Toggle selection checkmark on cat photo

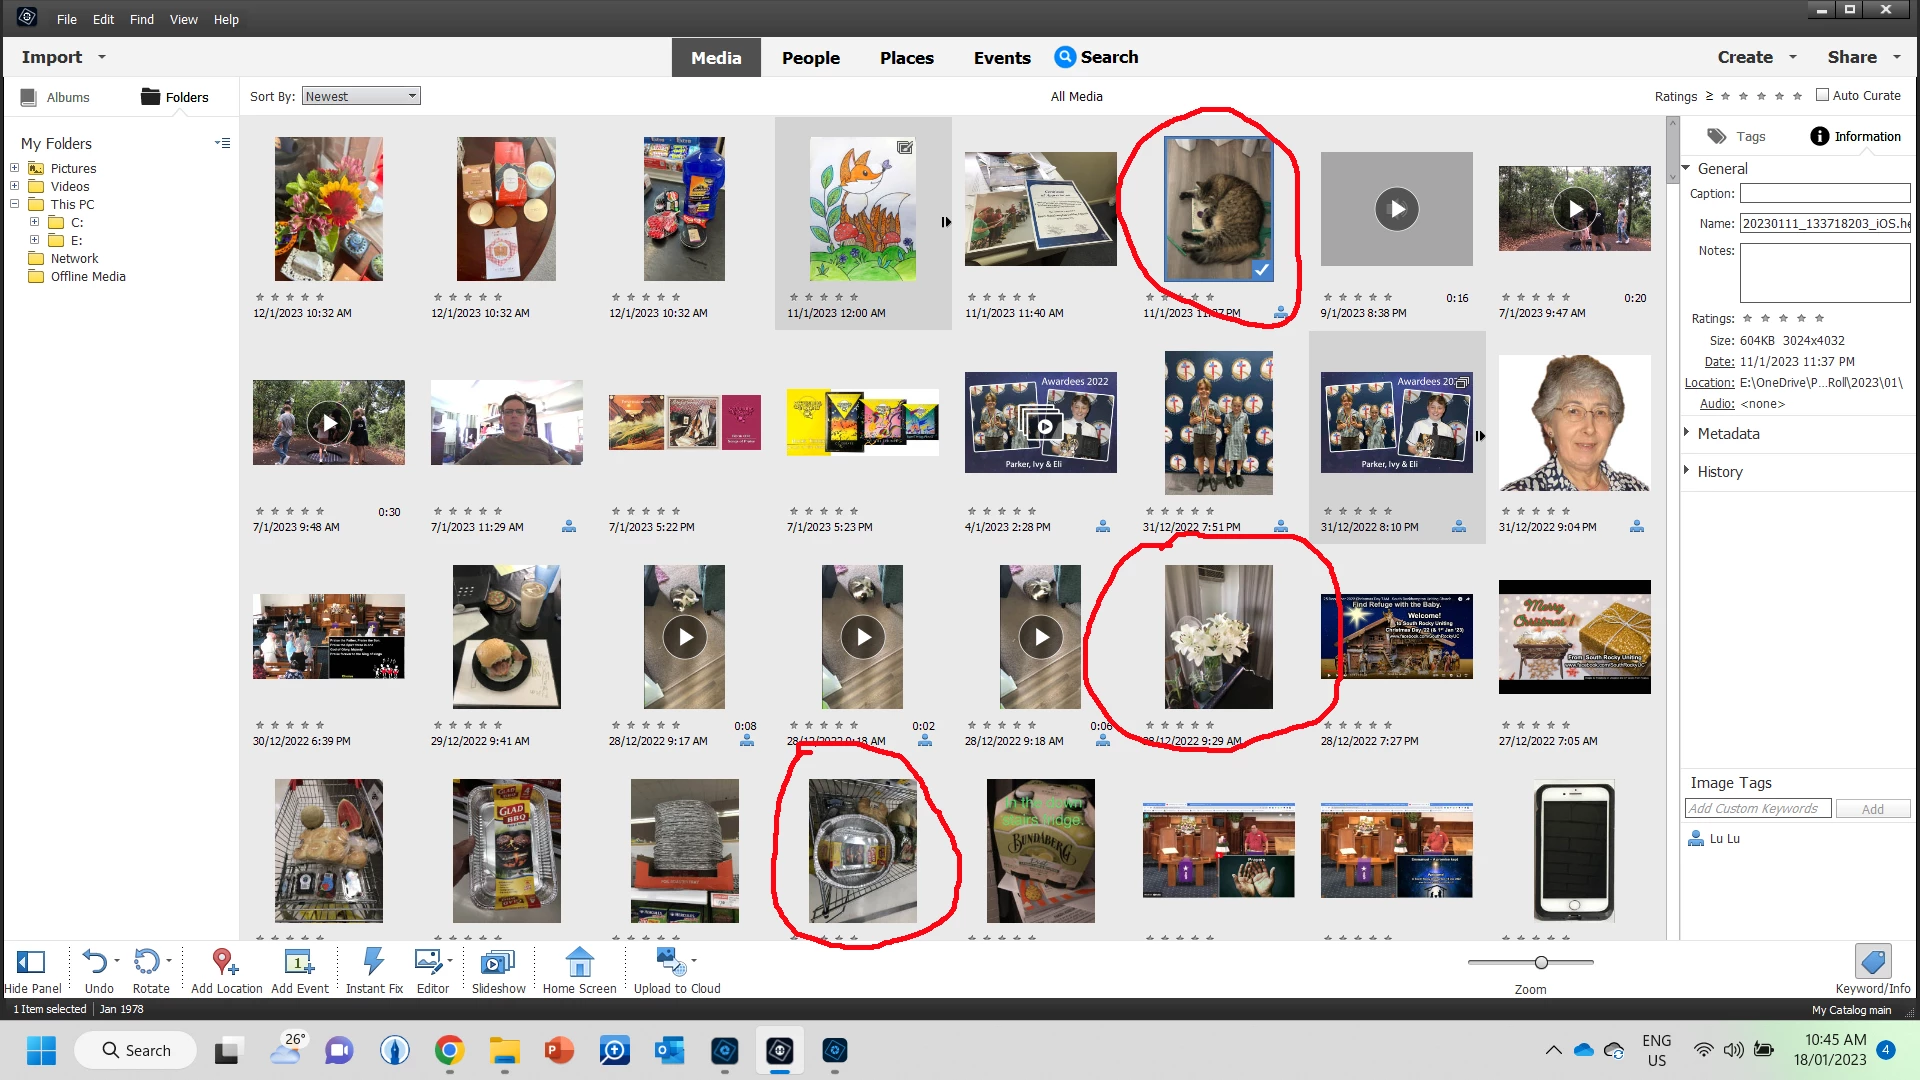point(1261,270)
